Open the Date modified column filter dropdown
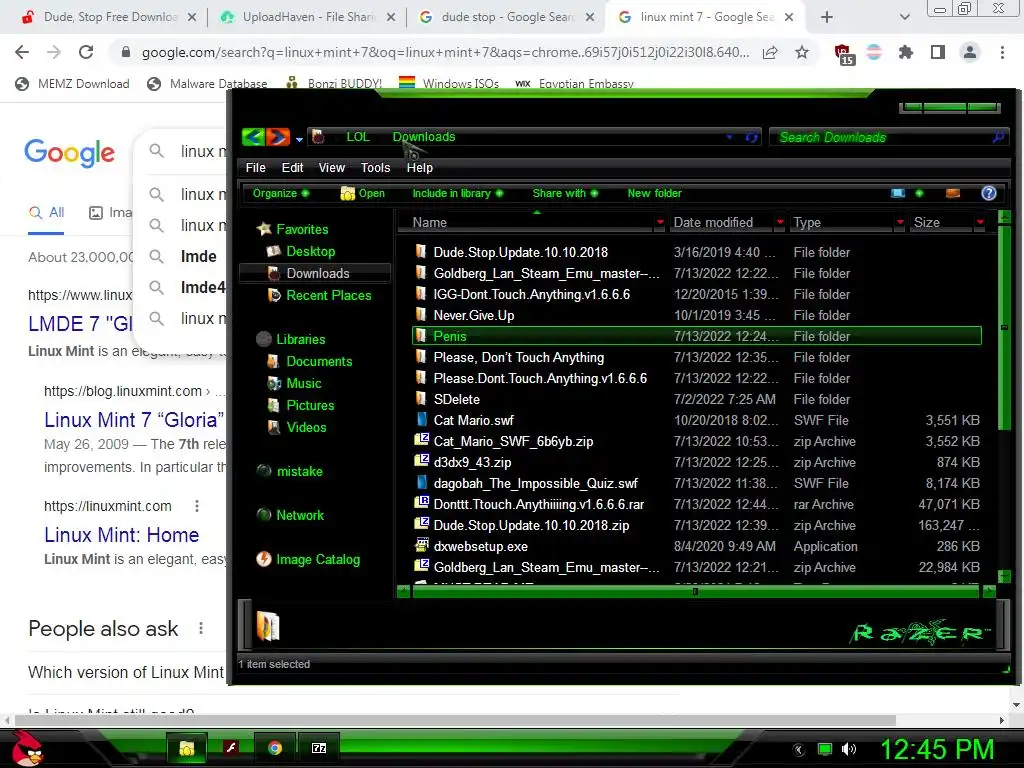This screenshot has height=768, width=1024. pyautogui.click(x=780, y=223)
